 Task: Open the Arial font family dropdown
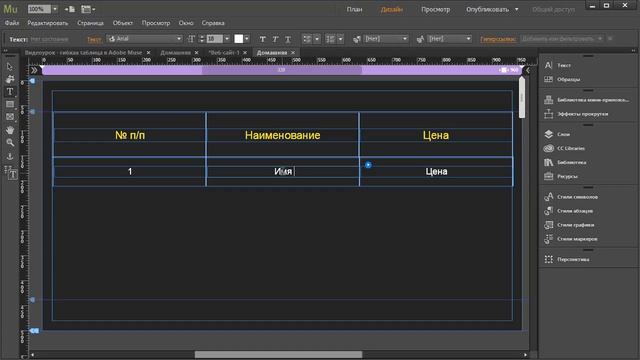coord(144,39)
